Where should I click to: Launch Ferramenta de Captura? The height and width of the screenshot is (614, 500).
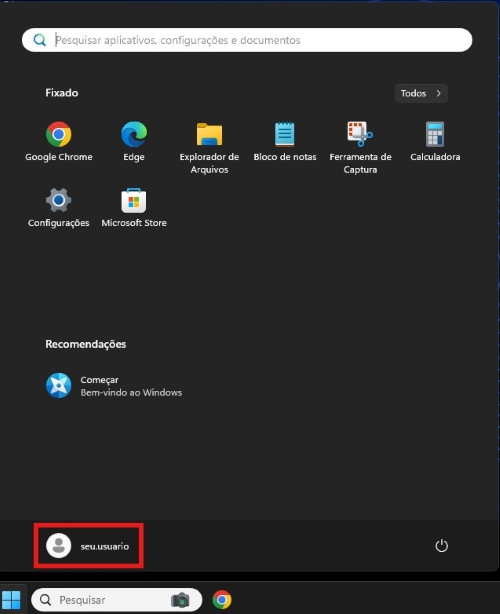[x=360, y=148]
